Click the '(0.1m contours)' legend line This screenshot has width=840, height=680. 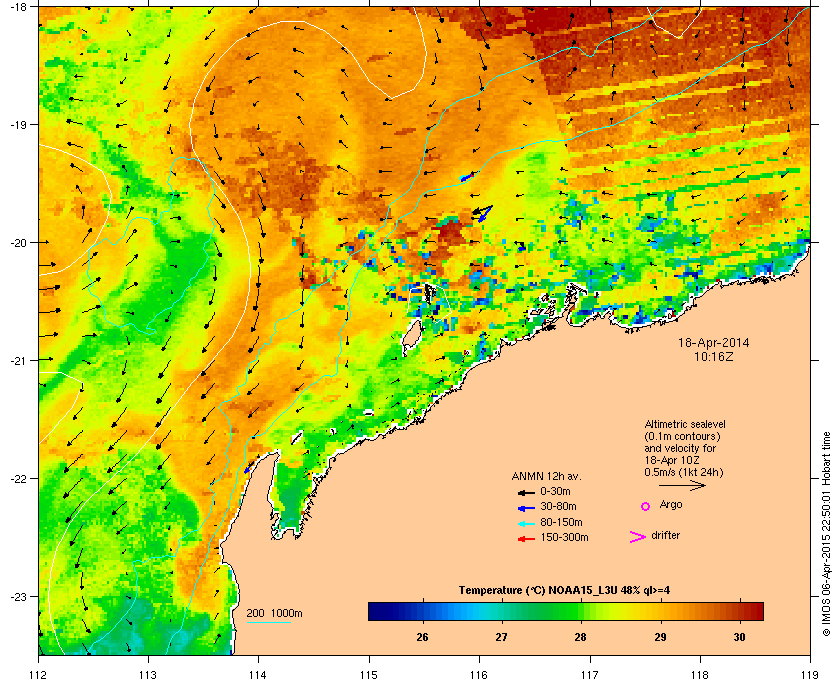(682, 436)
